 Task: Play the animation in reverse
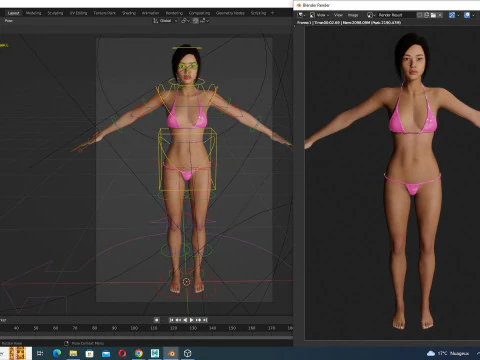click(185, 320)
